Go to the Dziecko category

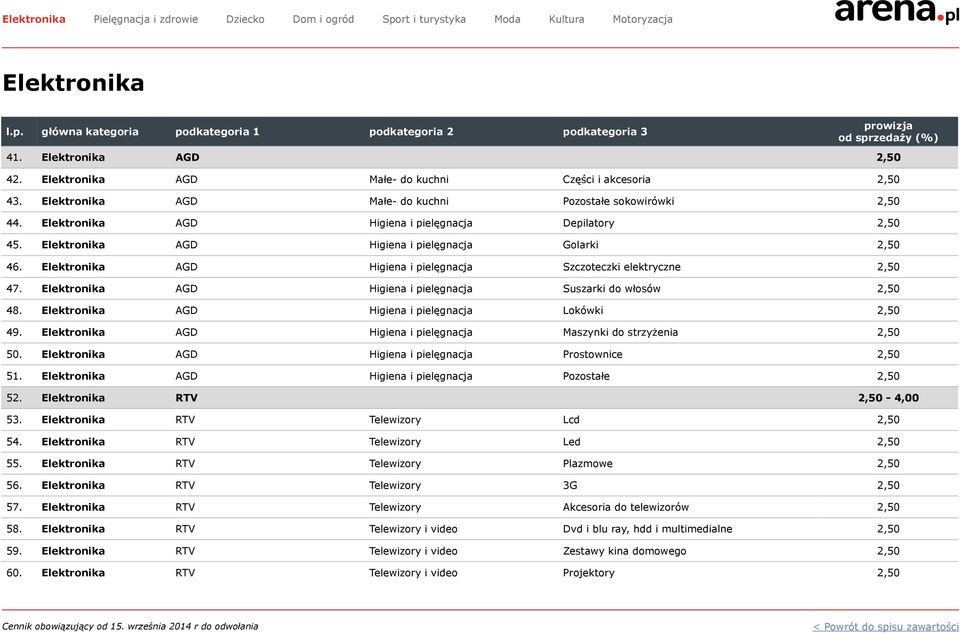point(245,19)
